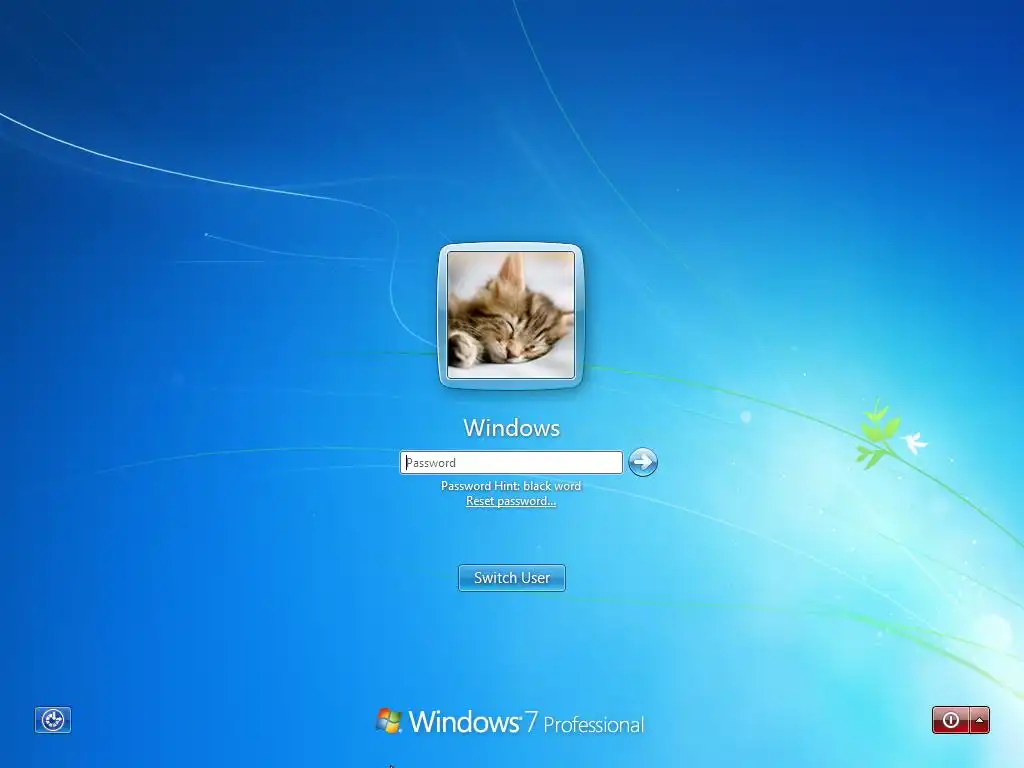The height and width of the screenshot is (768, 1024).
Task: Click the Windows account name label
Action: click(511, 428)
